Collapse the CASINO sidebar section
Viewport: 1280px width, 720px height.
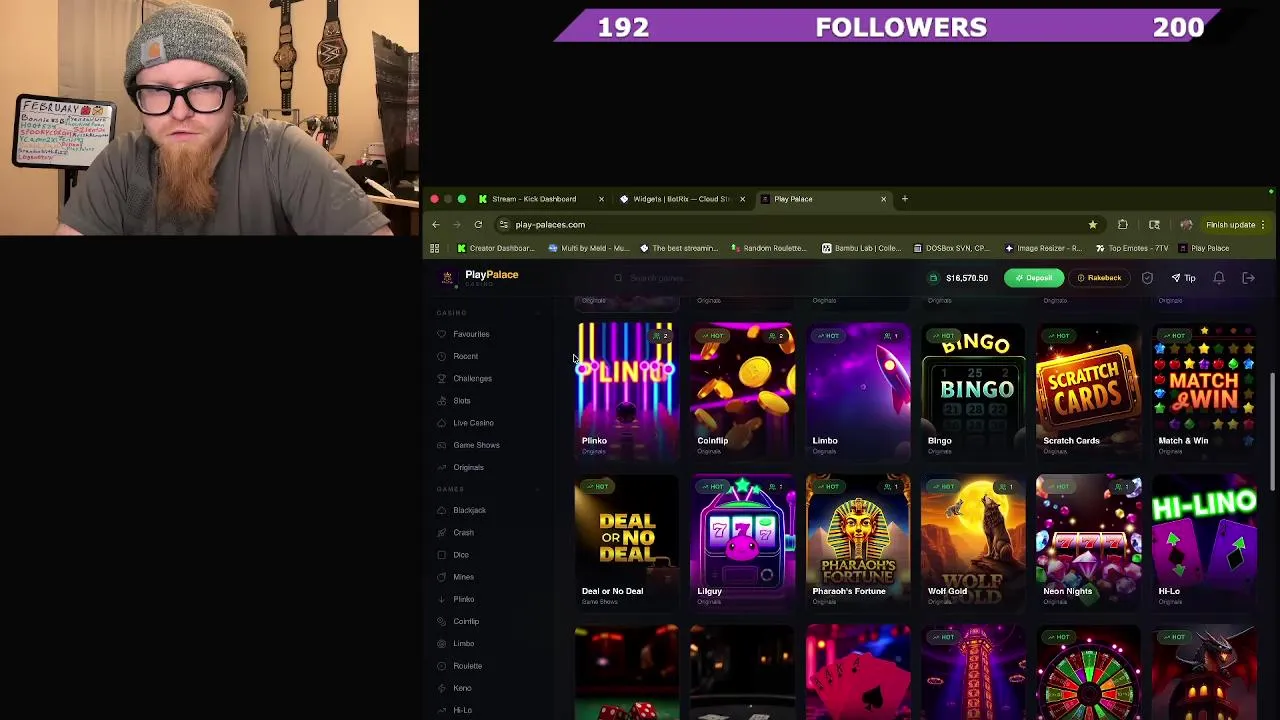click(539, 313)
